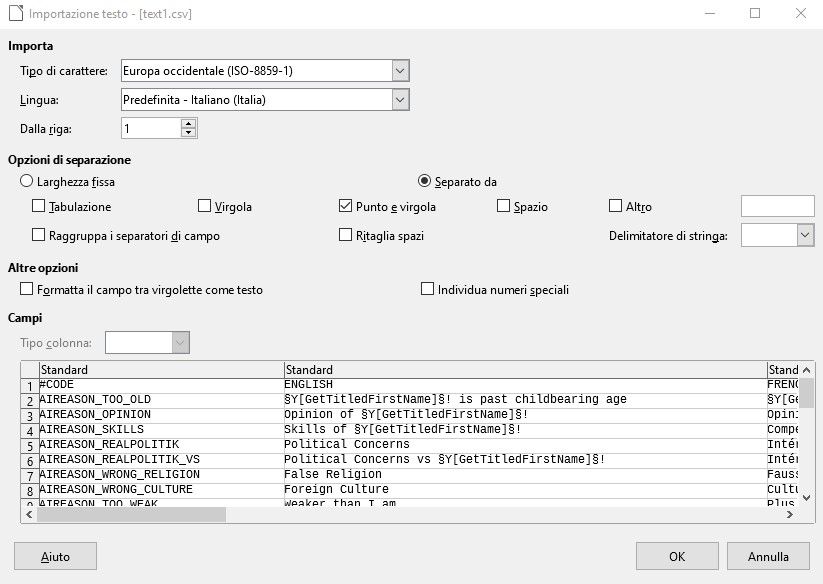Image resolution: width=823 pixels, height=584 pixels.
Task: Click the AIREASON_WRONG_RELIGION cell
Action: pos(162,474)
